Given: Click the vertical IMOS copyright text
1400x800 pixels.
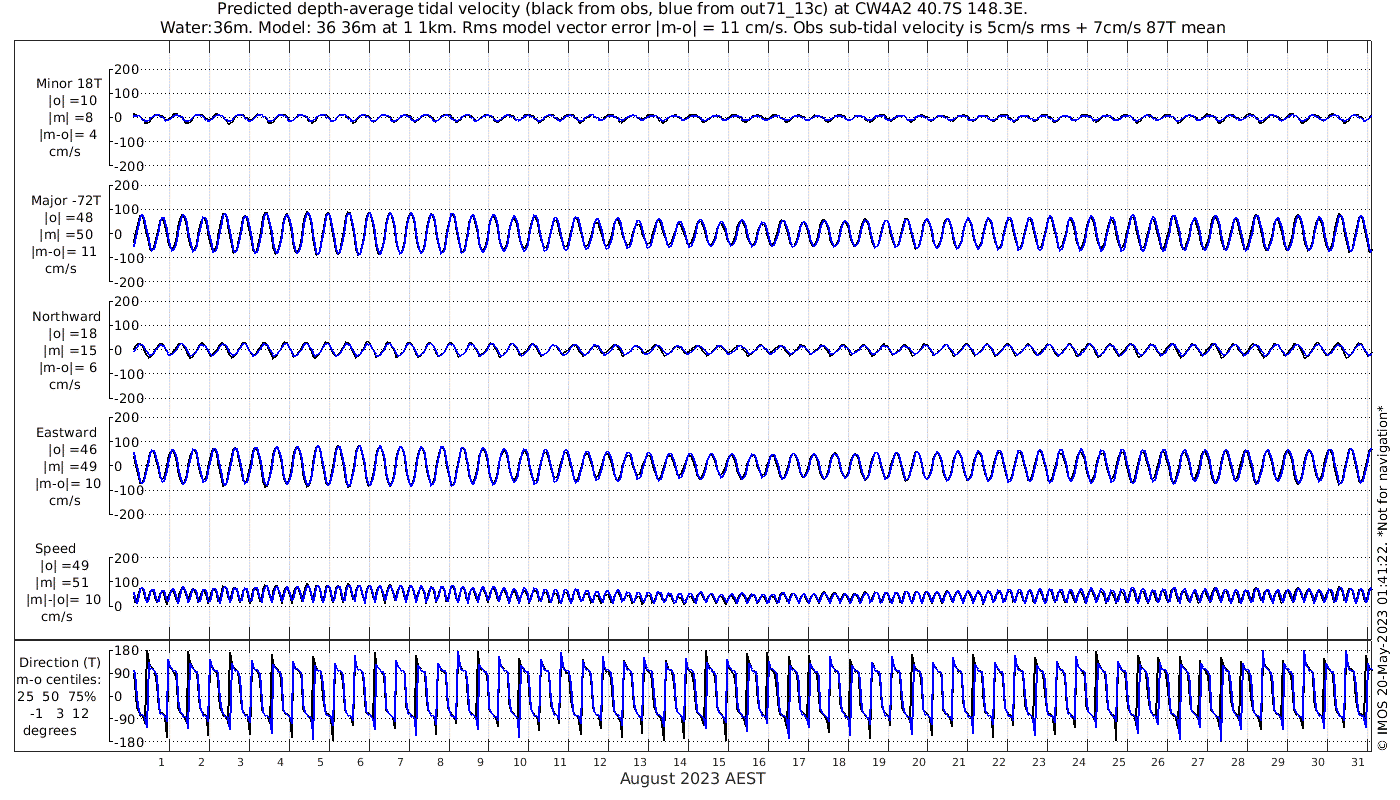Looking at the screenshot, I should click(x=1382, y=578).
